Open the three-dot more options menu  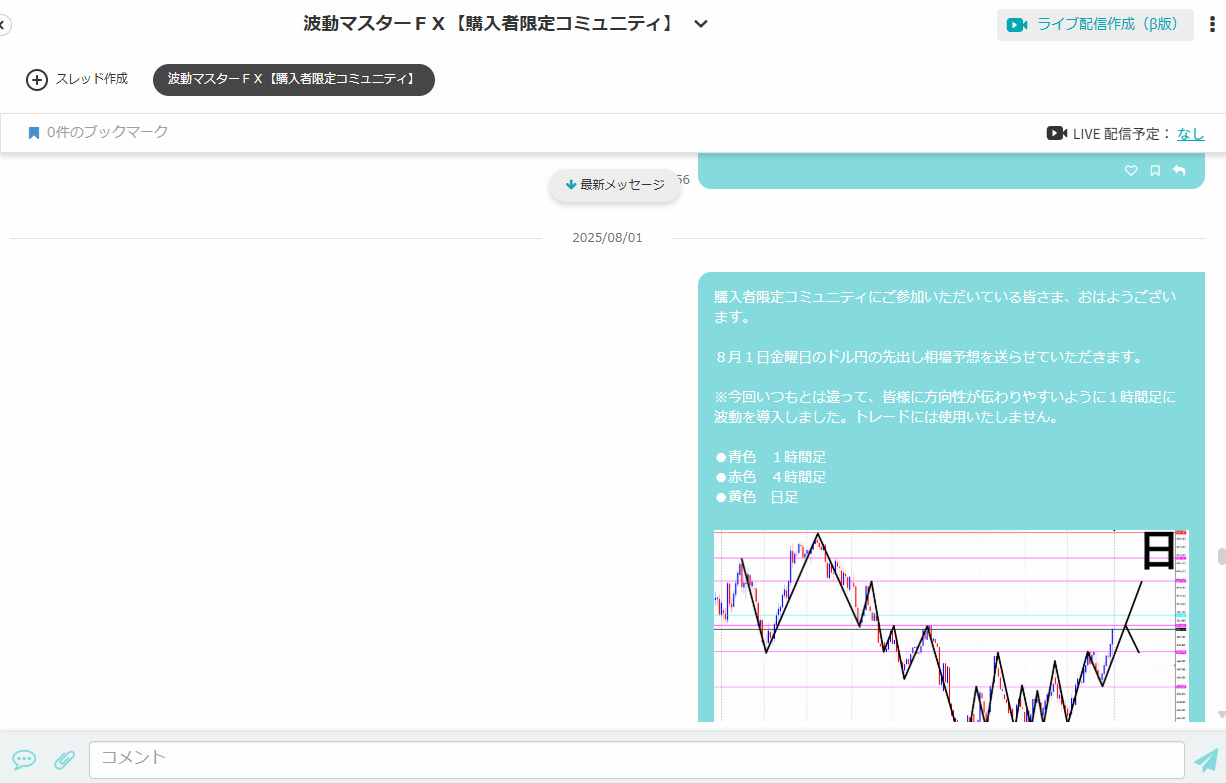1212,24
